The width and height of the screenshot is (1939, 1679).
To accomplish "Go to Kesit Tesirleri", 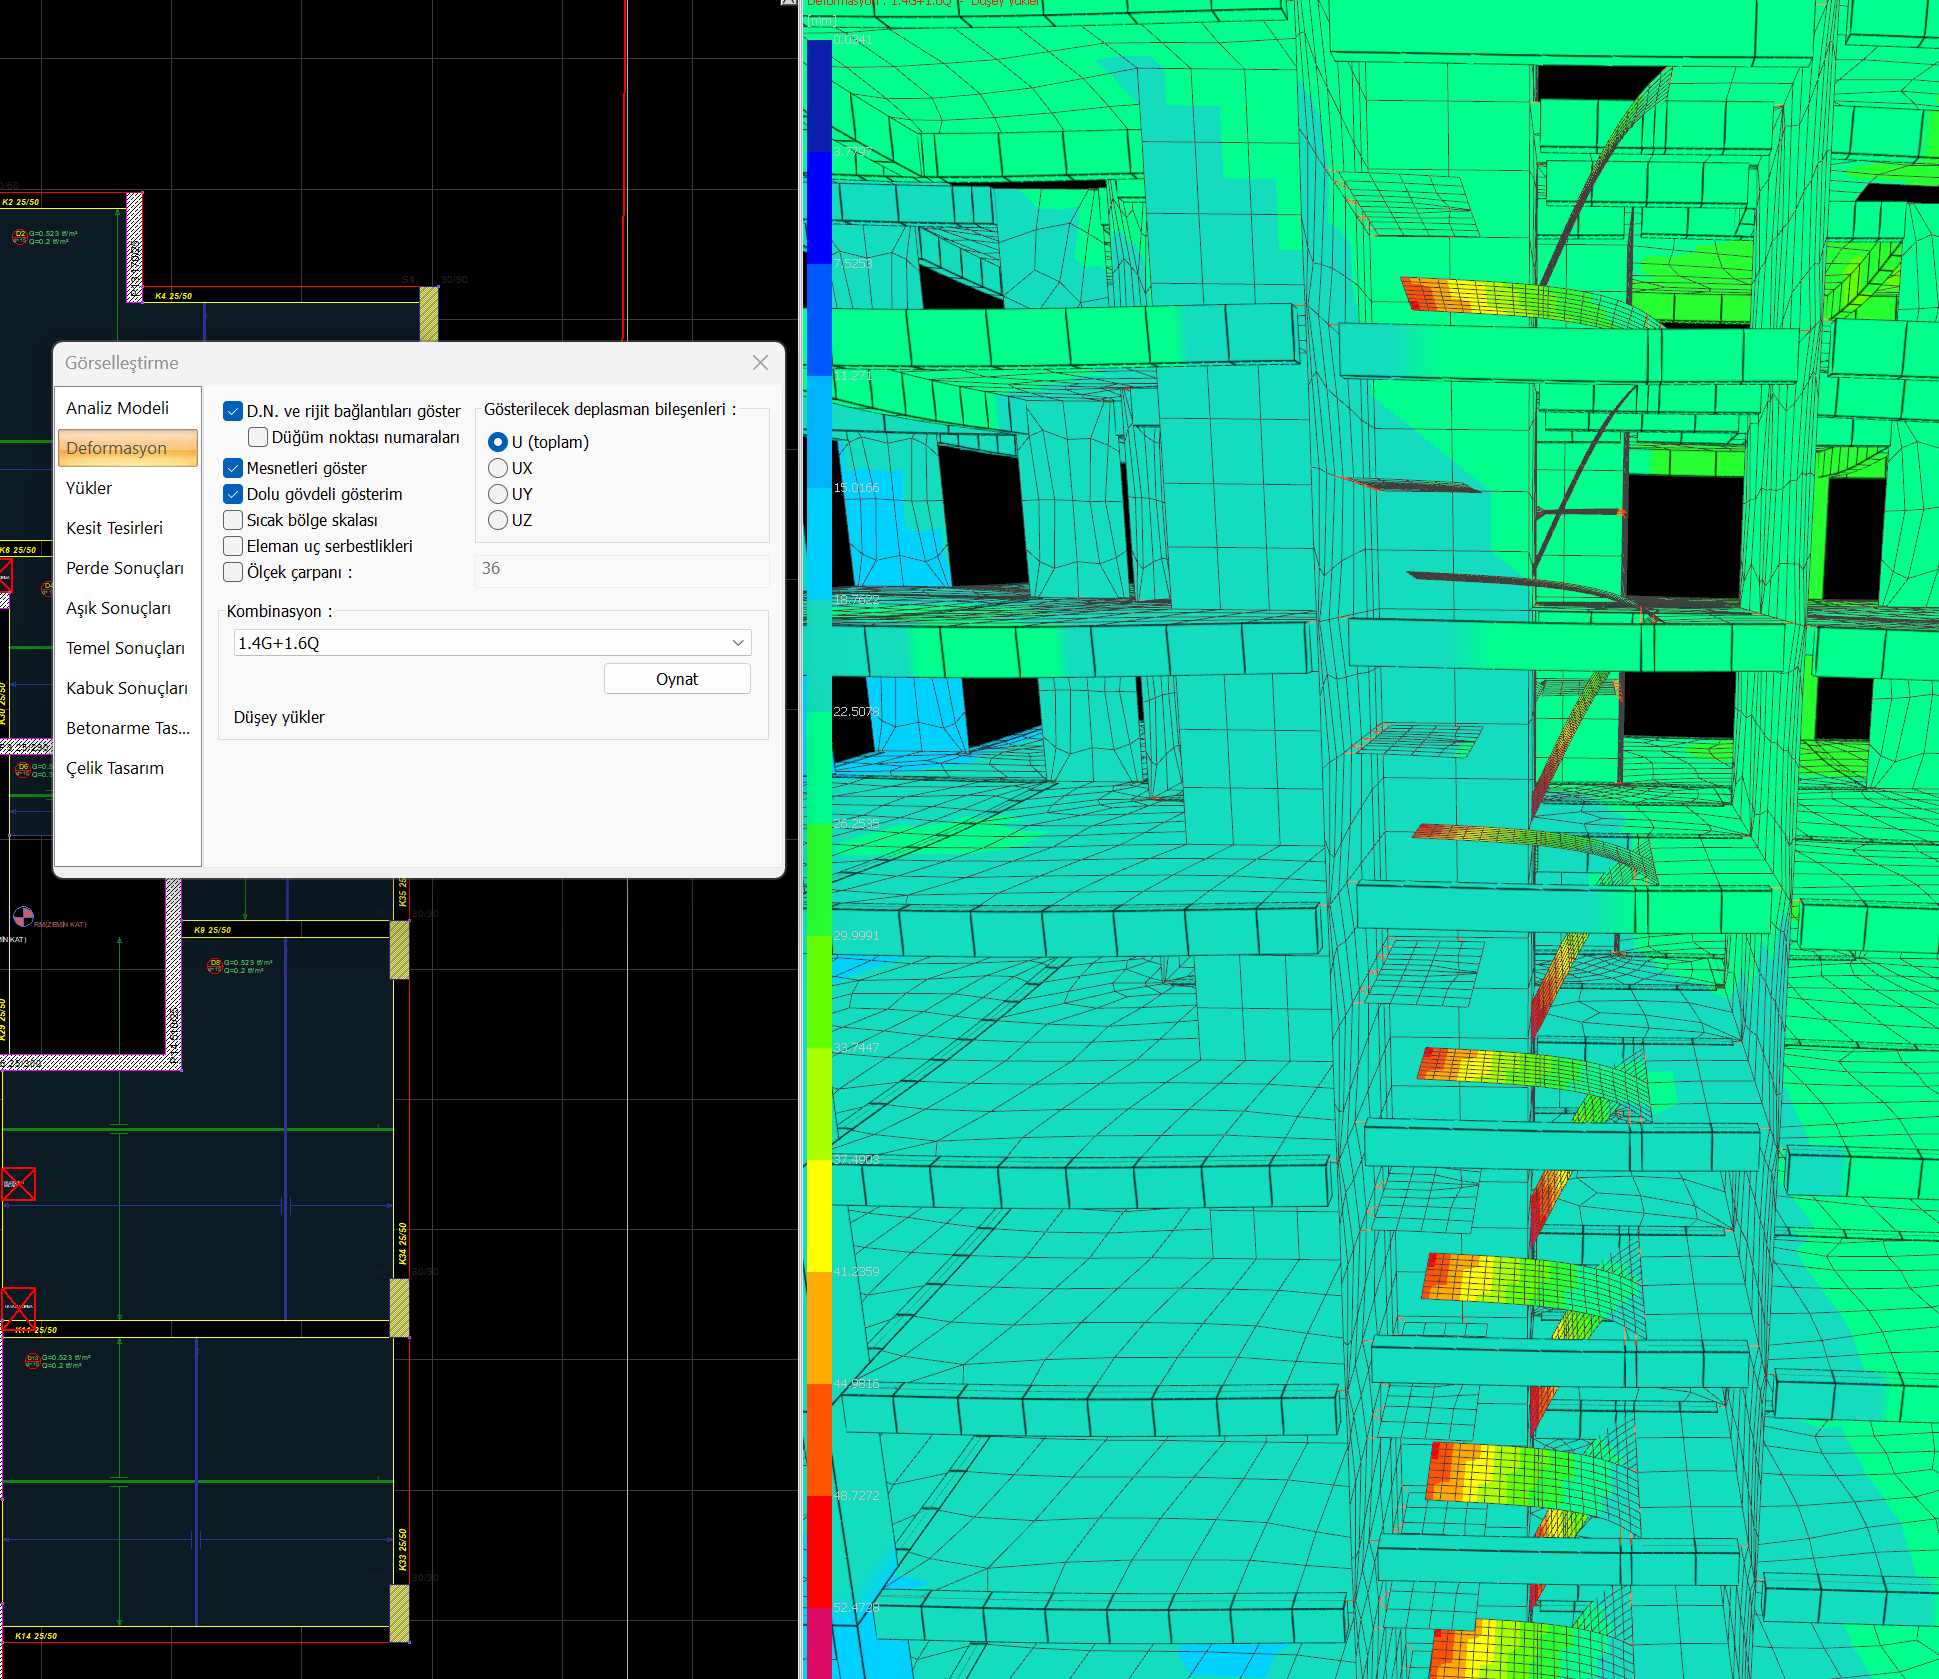I will (127, 528).
